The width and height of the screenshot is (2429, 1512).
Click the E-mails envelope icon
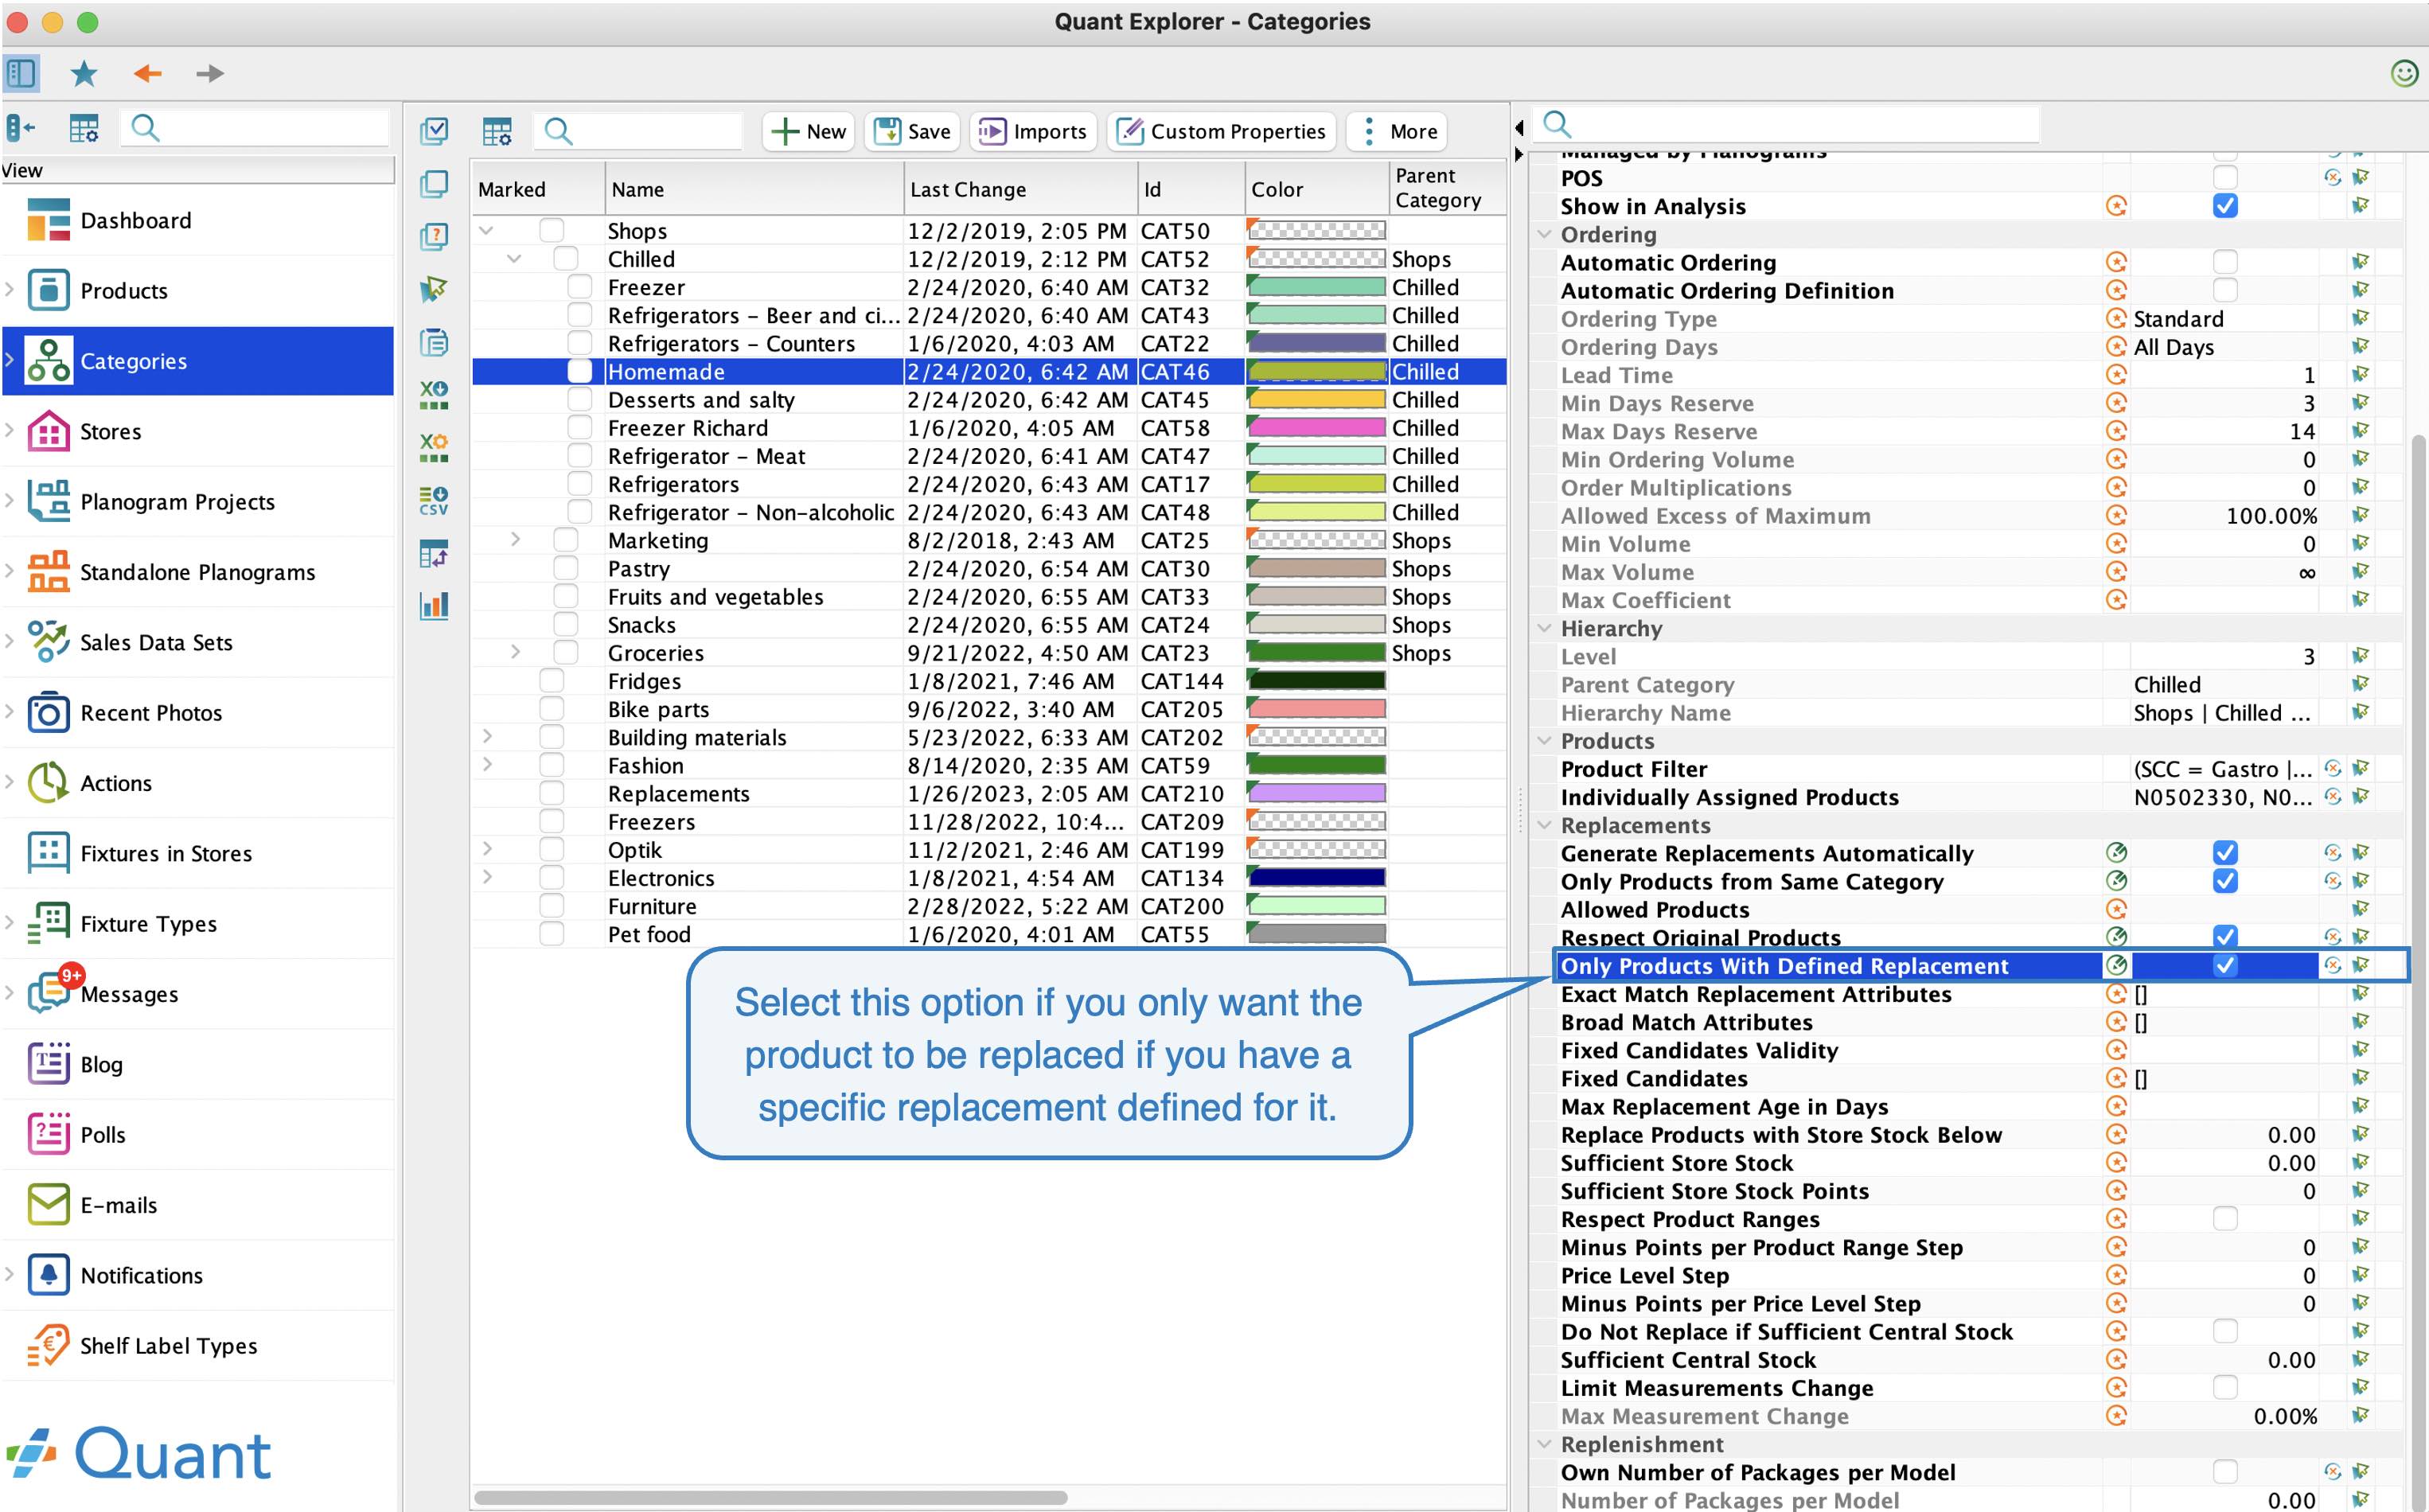coord(48,1205)
